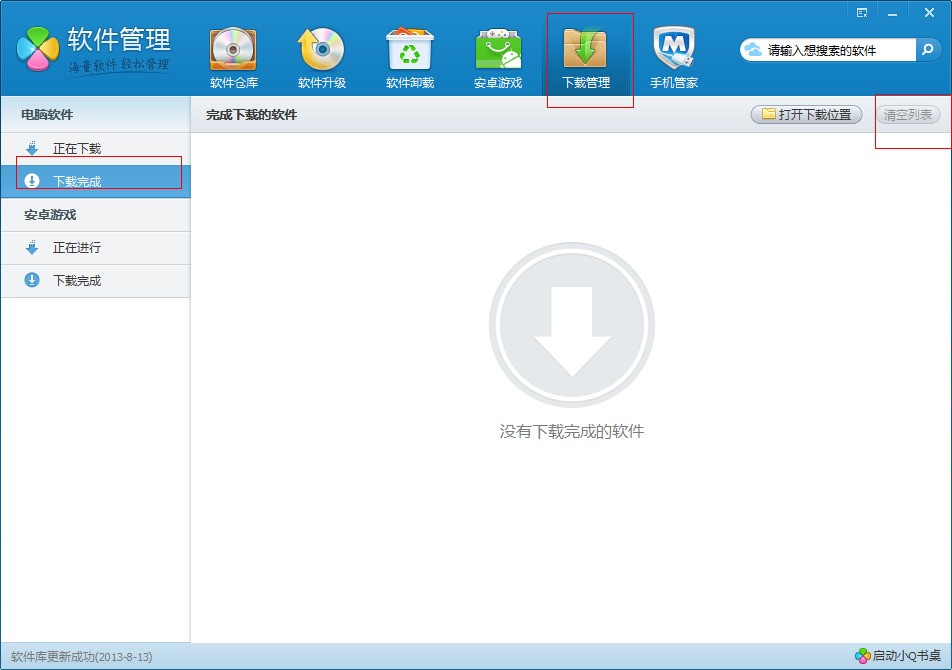The height and width of the screenshot is (670, 952).
Task: Click the 电脑软件 section header
Action: coord(47,115)
